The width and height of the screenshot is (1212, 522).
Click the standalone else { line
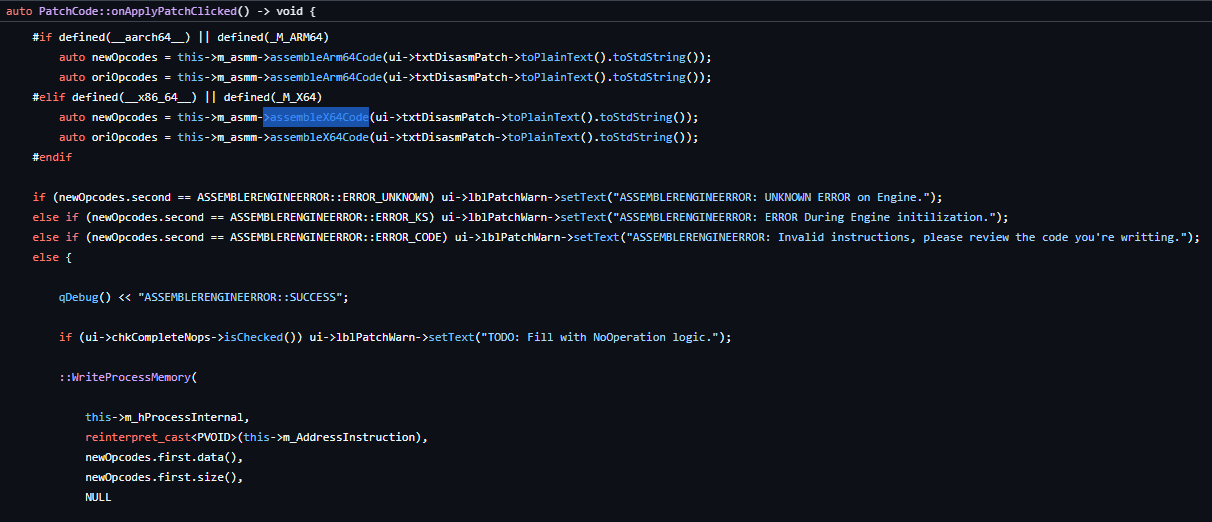click(52, 257)
